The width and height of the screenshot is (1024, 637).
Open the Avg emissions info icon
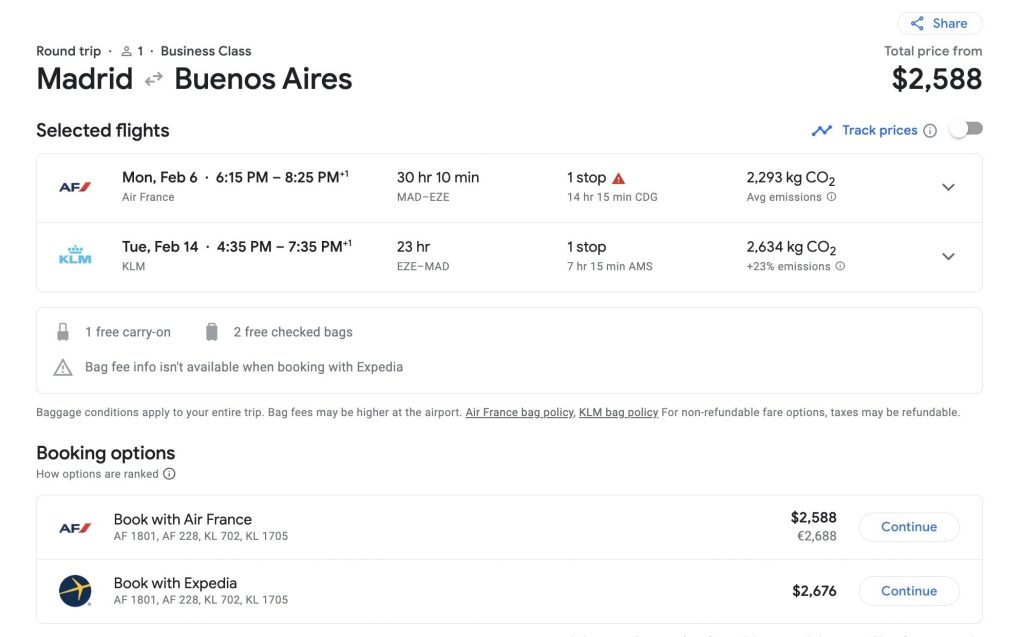click(831, 197)
